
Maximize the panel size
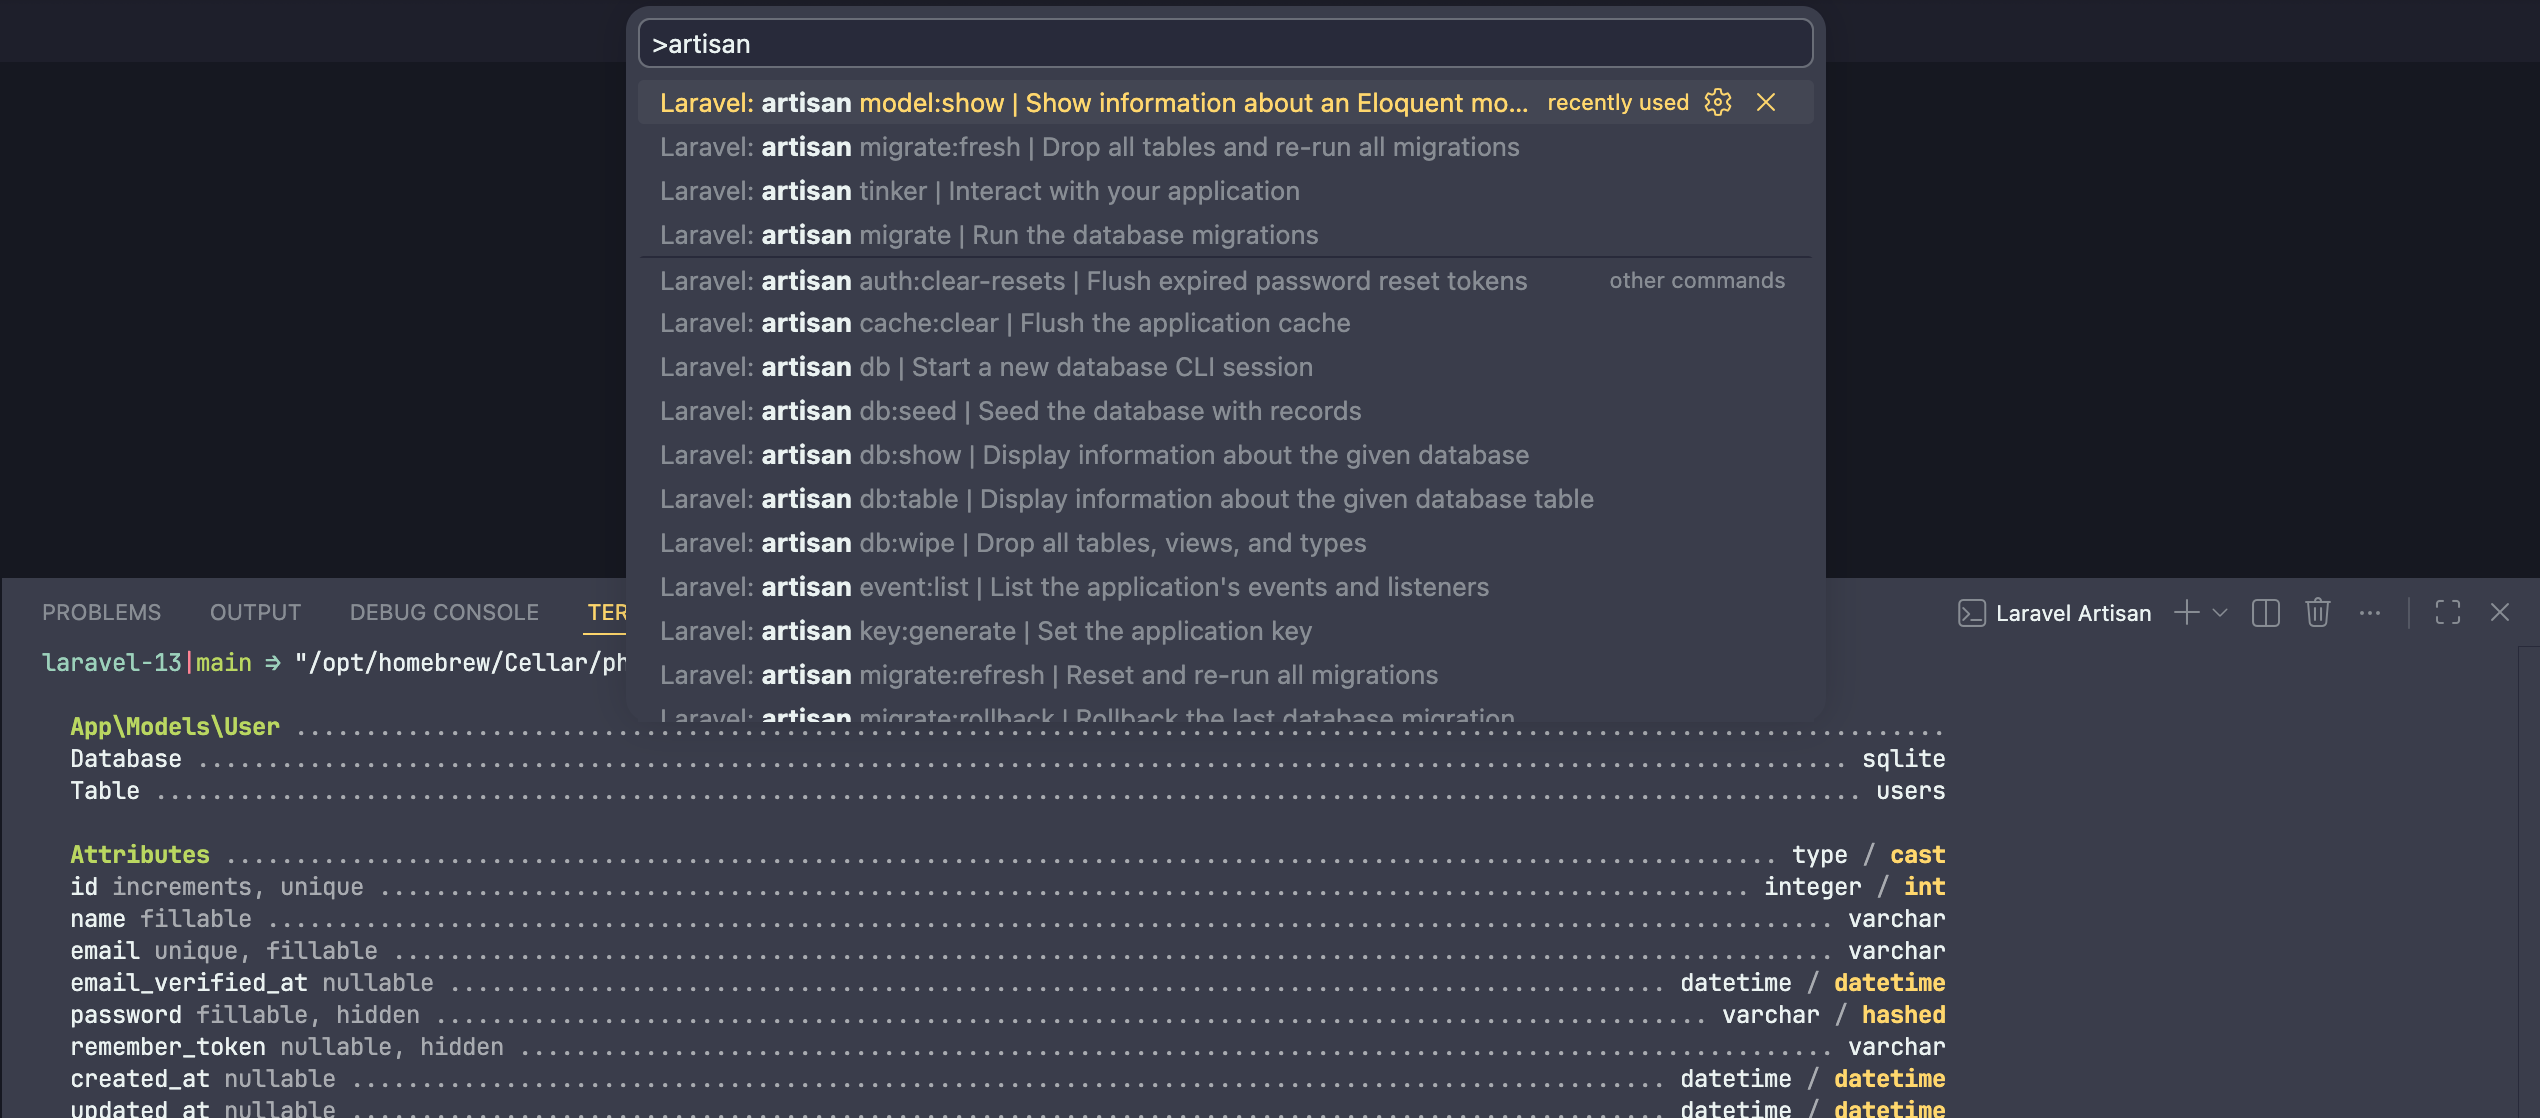[2447, 613]
